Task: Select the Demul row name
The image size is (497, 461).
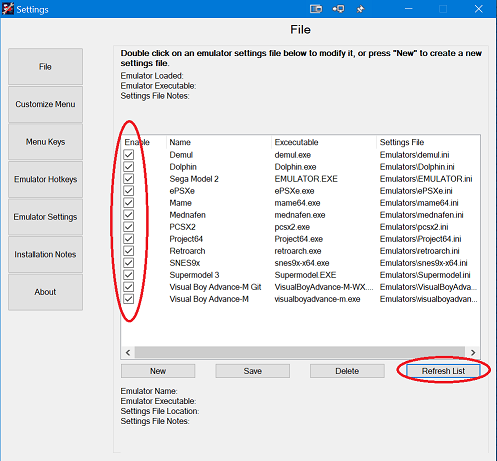Action: [181, 155]
